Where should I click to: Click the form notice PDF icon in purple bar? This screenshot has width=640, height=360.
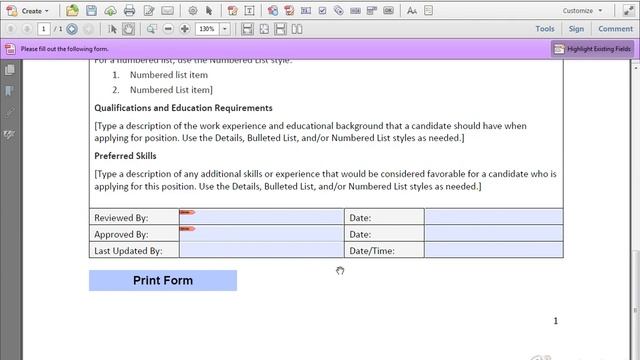coord(10,49)
